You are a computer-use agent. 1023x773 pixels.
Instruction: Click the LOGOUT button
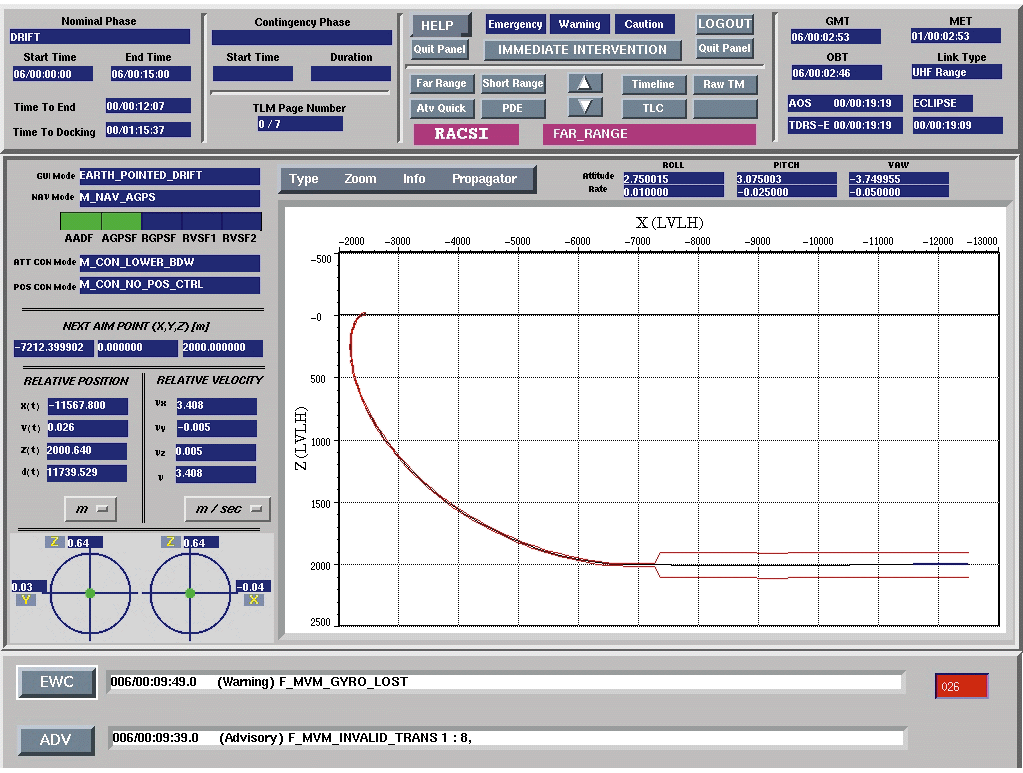pos(724,25)
